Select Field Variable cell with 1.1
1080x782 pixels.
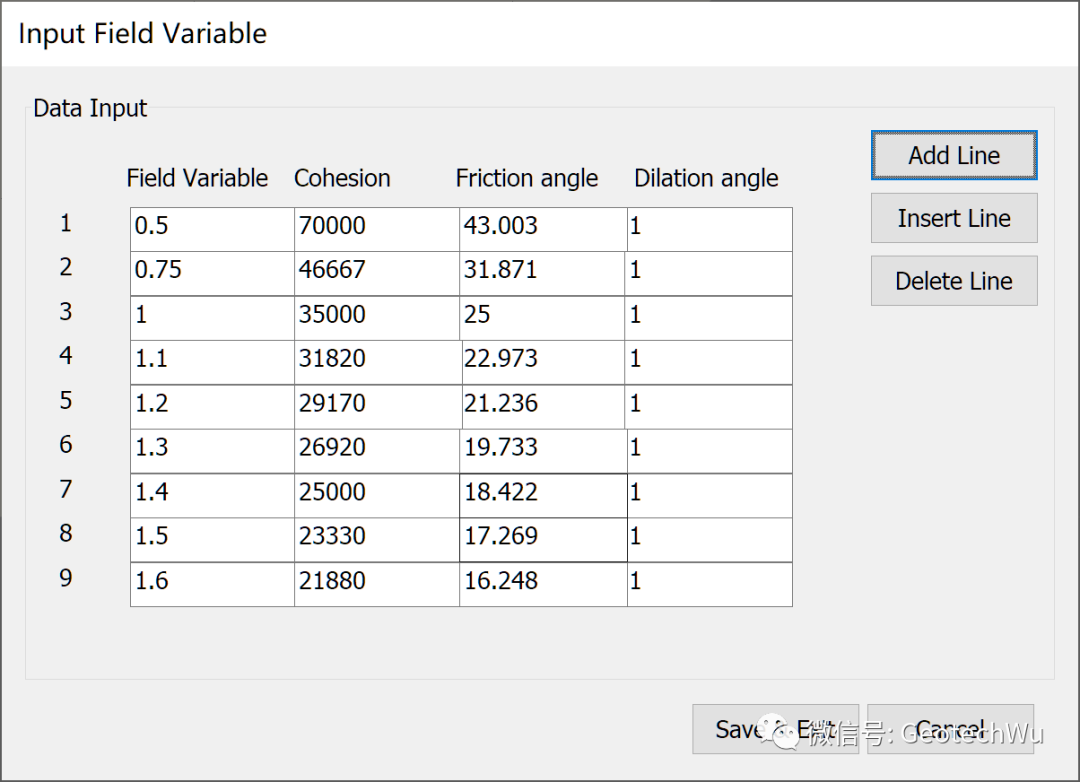click(212, 362)
